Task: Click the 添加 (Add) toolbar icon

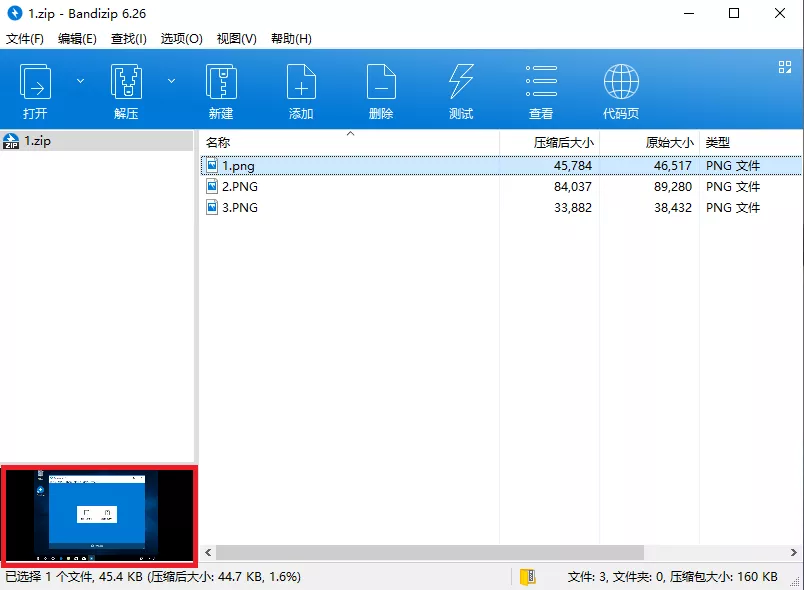Action: (x=301, y=82)
